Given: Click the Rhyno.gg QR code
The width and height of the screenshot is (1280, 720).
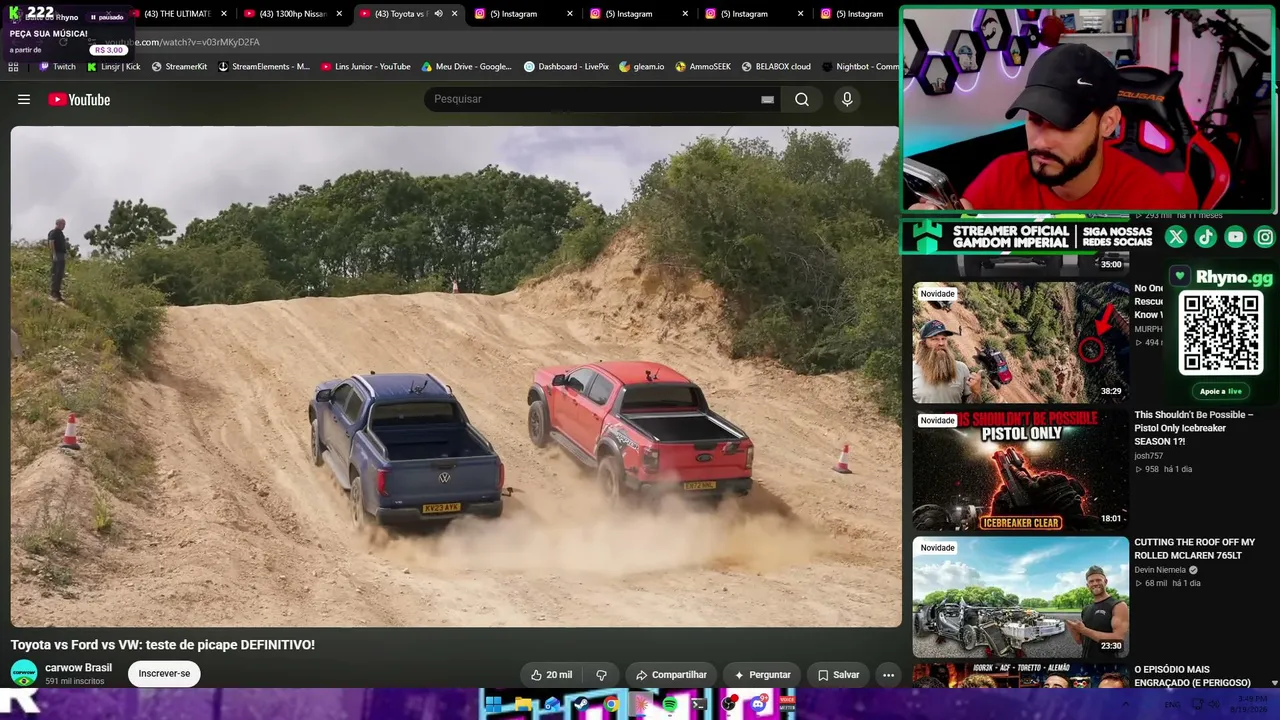Looking at the screenshot, I should (1220, 334).
